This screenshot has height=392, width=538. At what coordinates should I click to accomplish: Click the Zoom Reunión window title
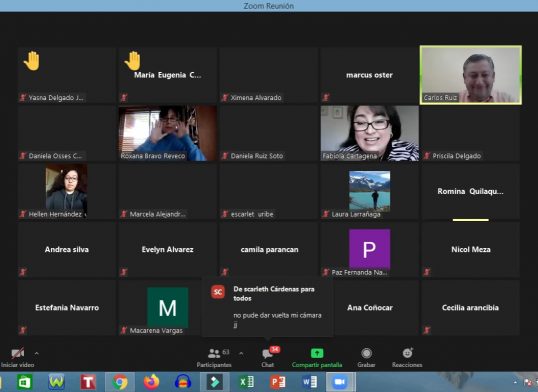click(x=269, y=6)
